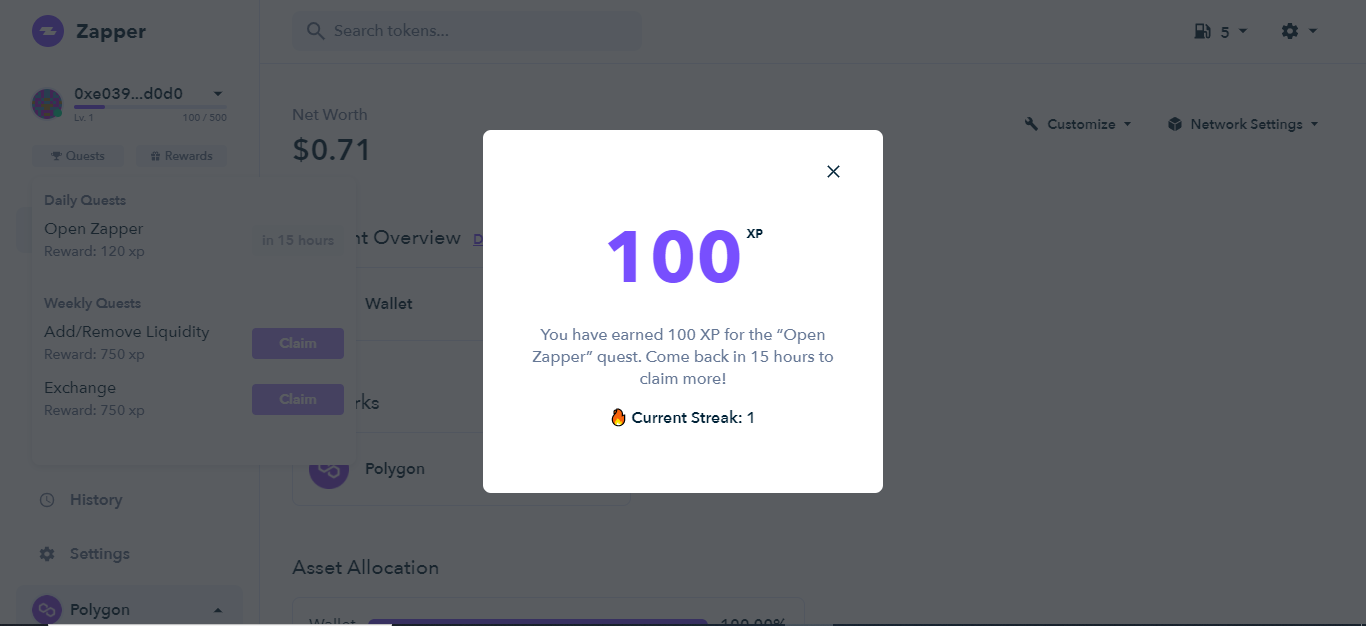Image resolution: width=1366 pixels, height=626 pixels.
Task: Click the Daily Quests heading
Action: pos(85,200)
